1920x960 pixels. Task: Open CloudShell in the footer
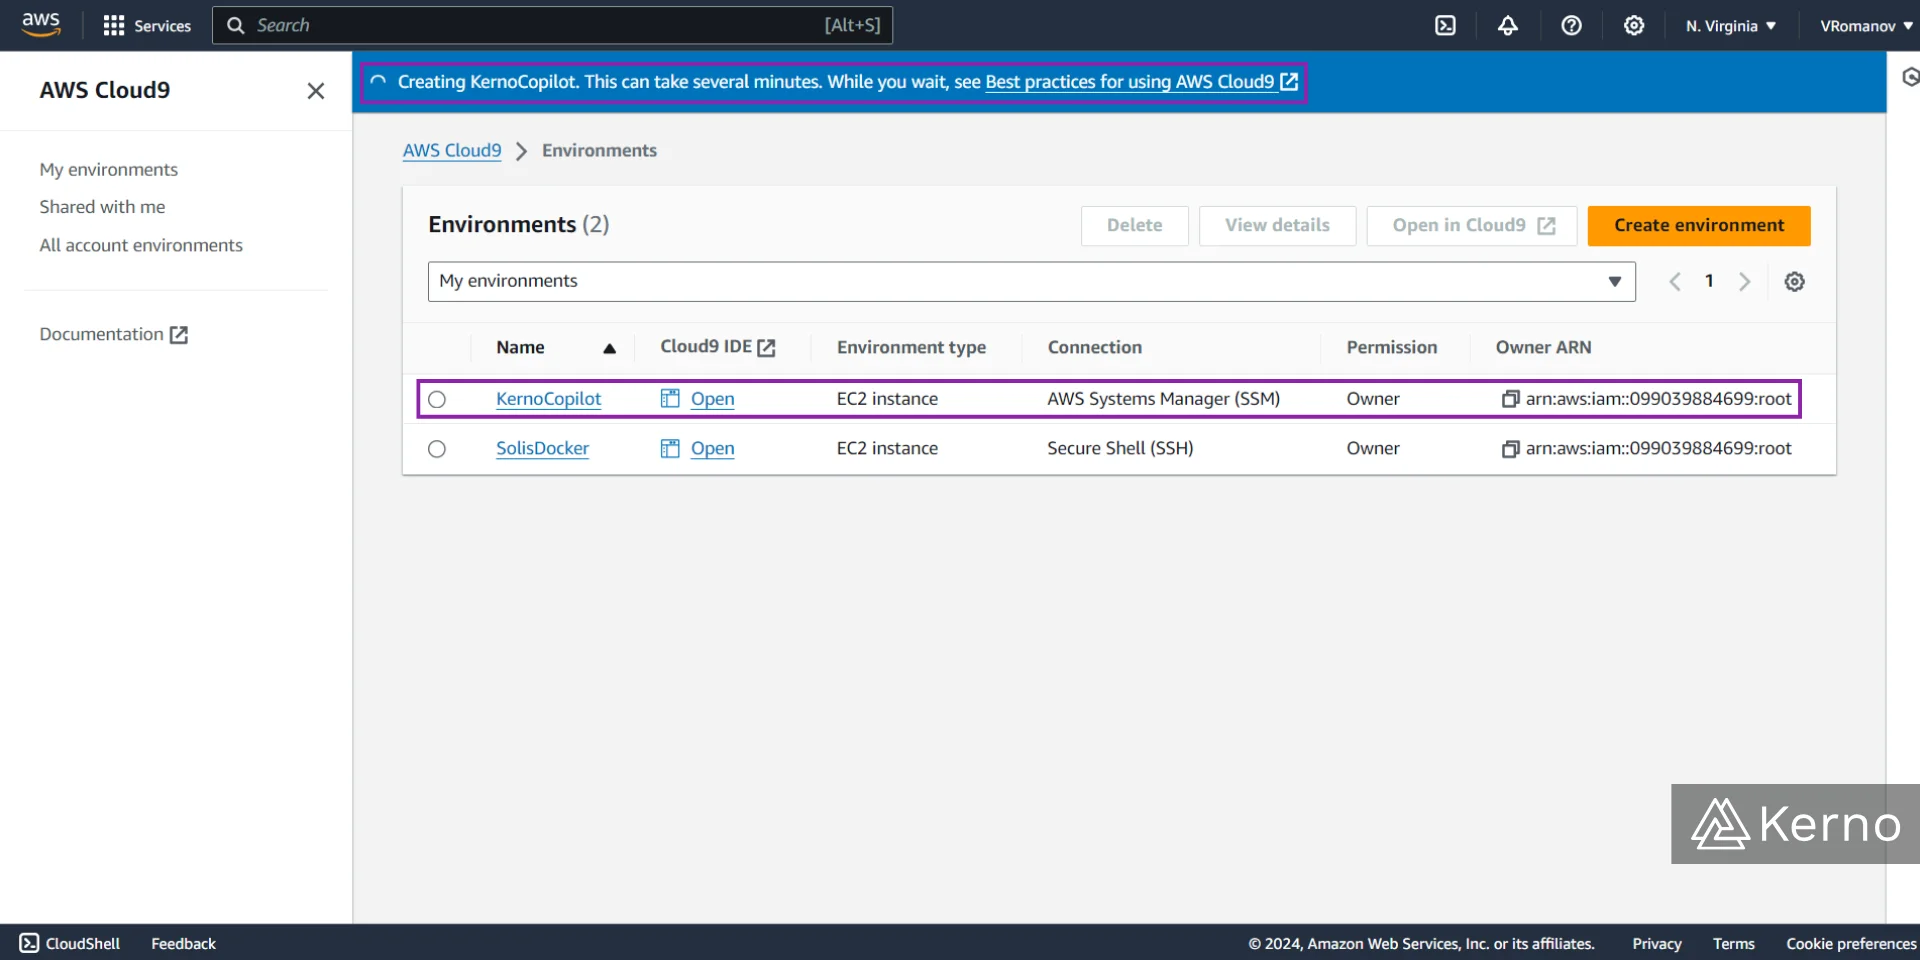(70, 943)
